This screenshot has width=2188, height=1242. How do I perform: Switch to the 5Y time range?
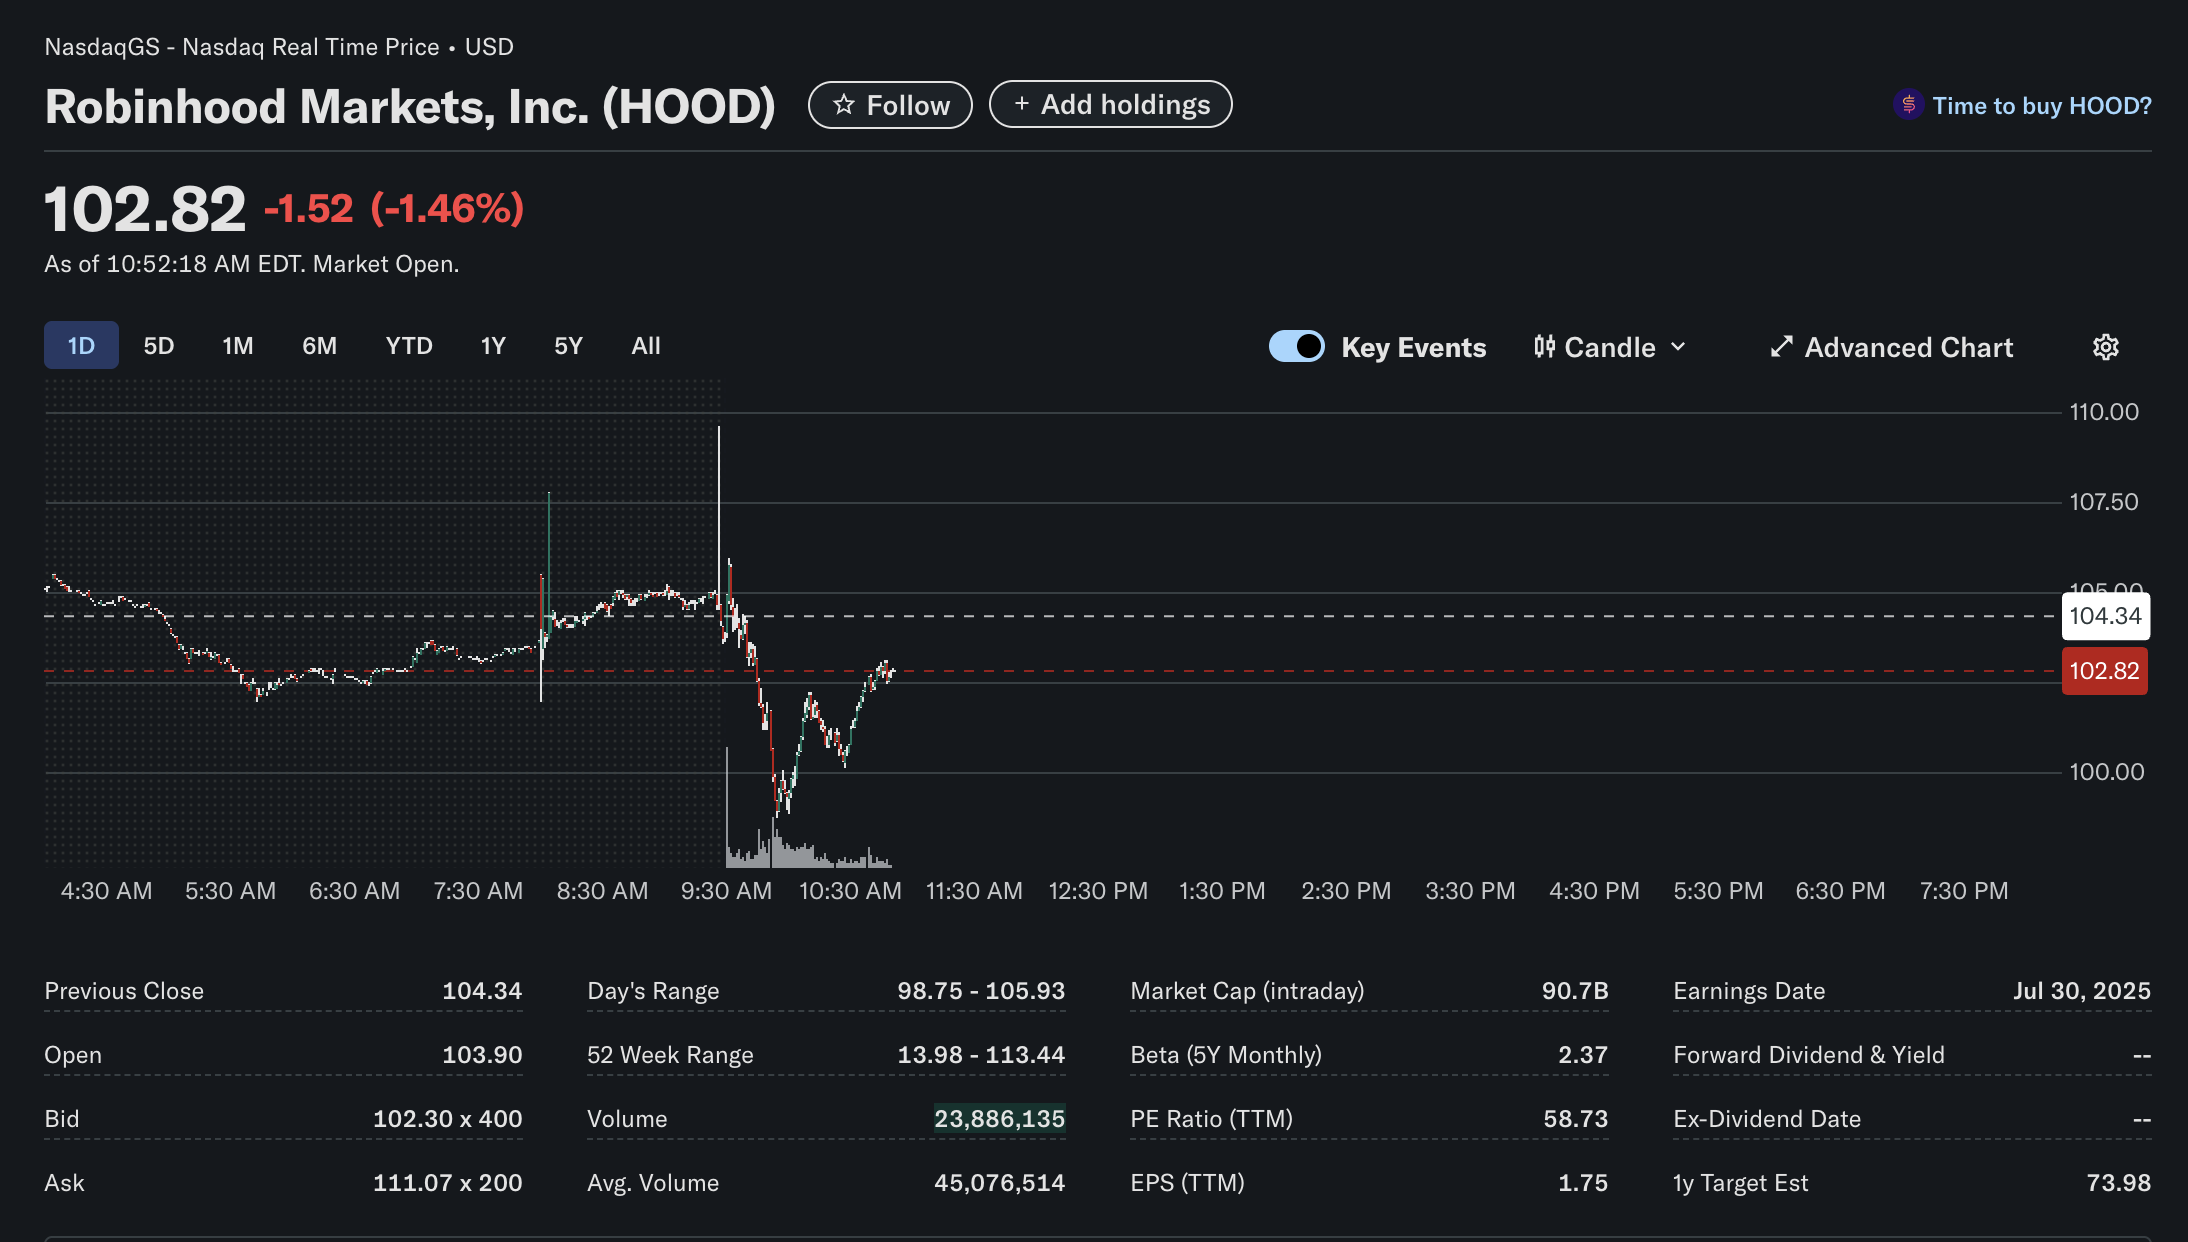[x=569, y=346]
